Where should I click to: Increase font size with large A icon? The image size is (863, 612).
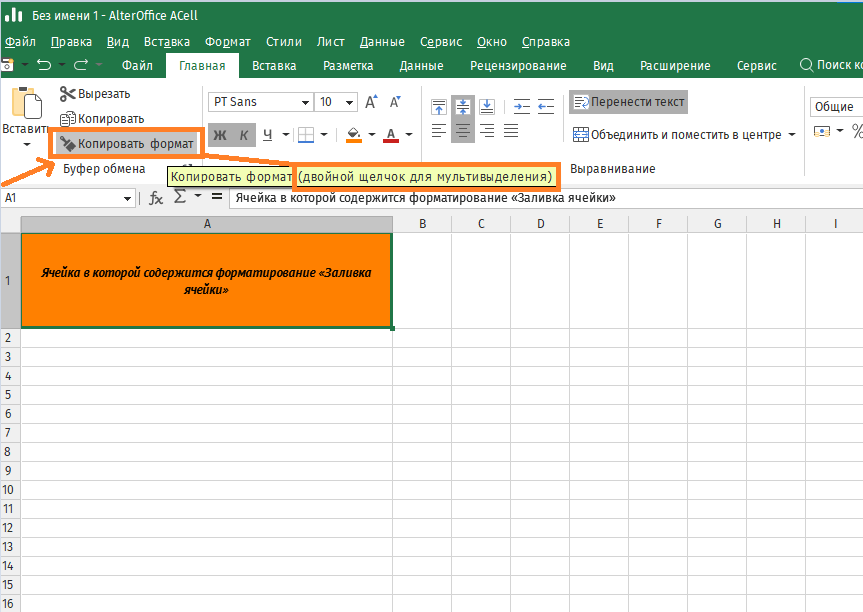pyautogui.click(x=372, y=102)
